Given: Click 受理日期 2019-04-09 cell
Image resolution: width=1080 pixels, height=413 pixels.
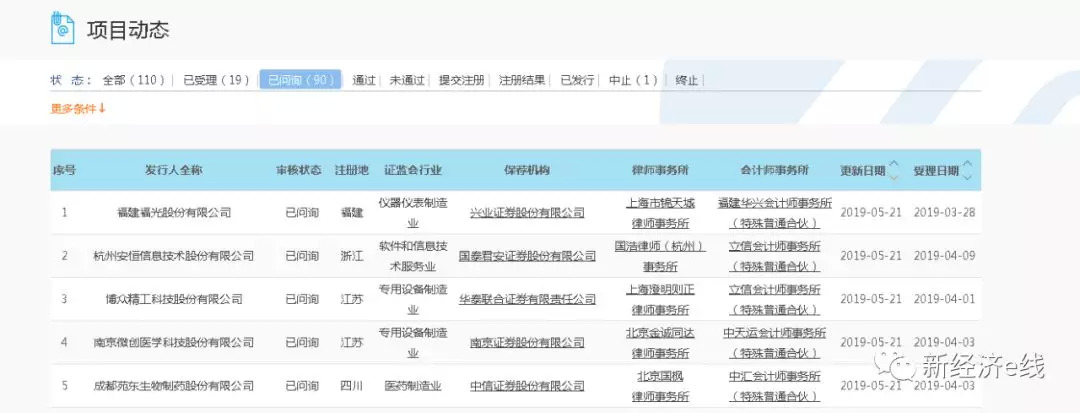Looking at the screenshot, I should pos(944,256).
